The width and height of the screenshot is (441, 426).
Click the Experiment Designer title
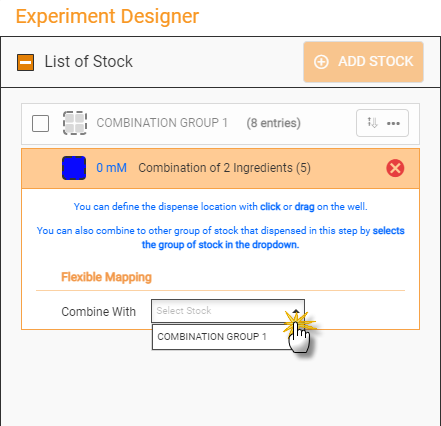coord(107,16)
